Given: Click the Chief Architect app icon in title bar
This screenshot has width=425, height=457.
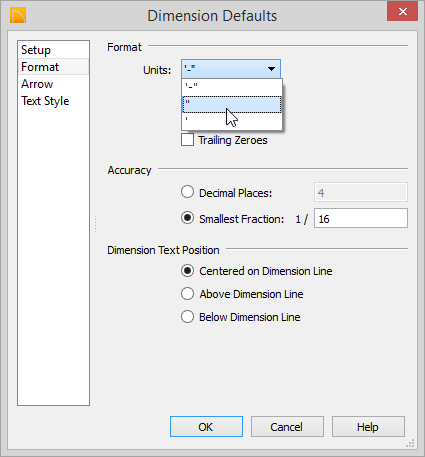Looking at the screenshot, I should (x=18, y=16).
